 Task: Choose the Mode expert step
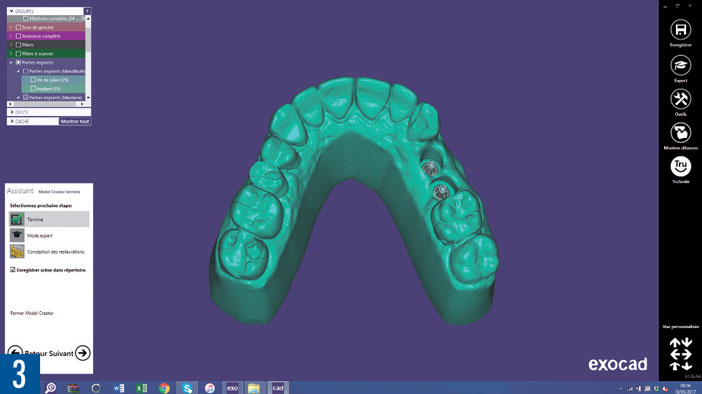pos(49,236)
